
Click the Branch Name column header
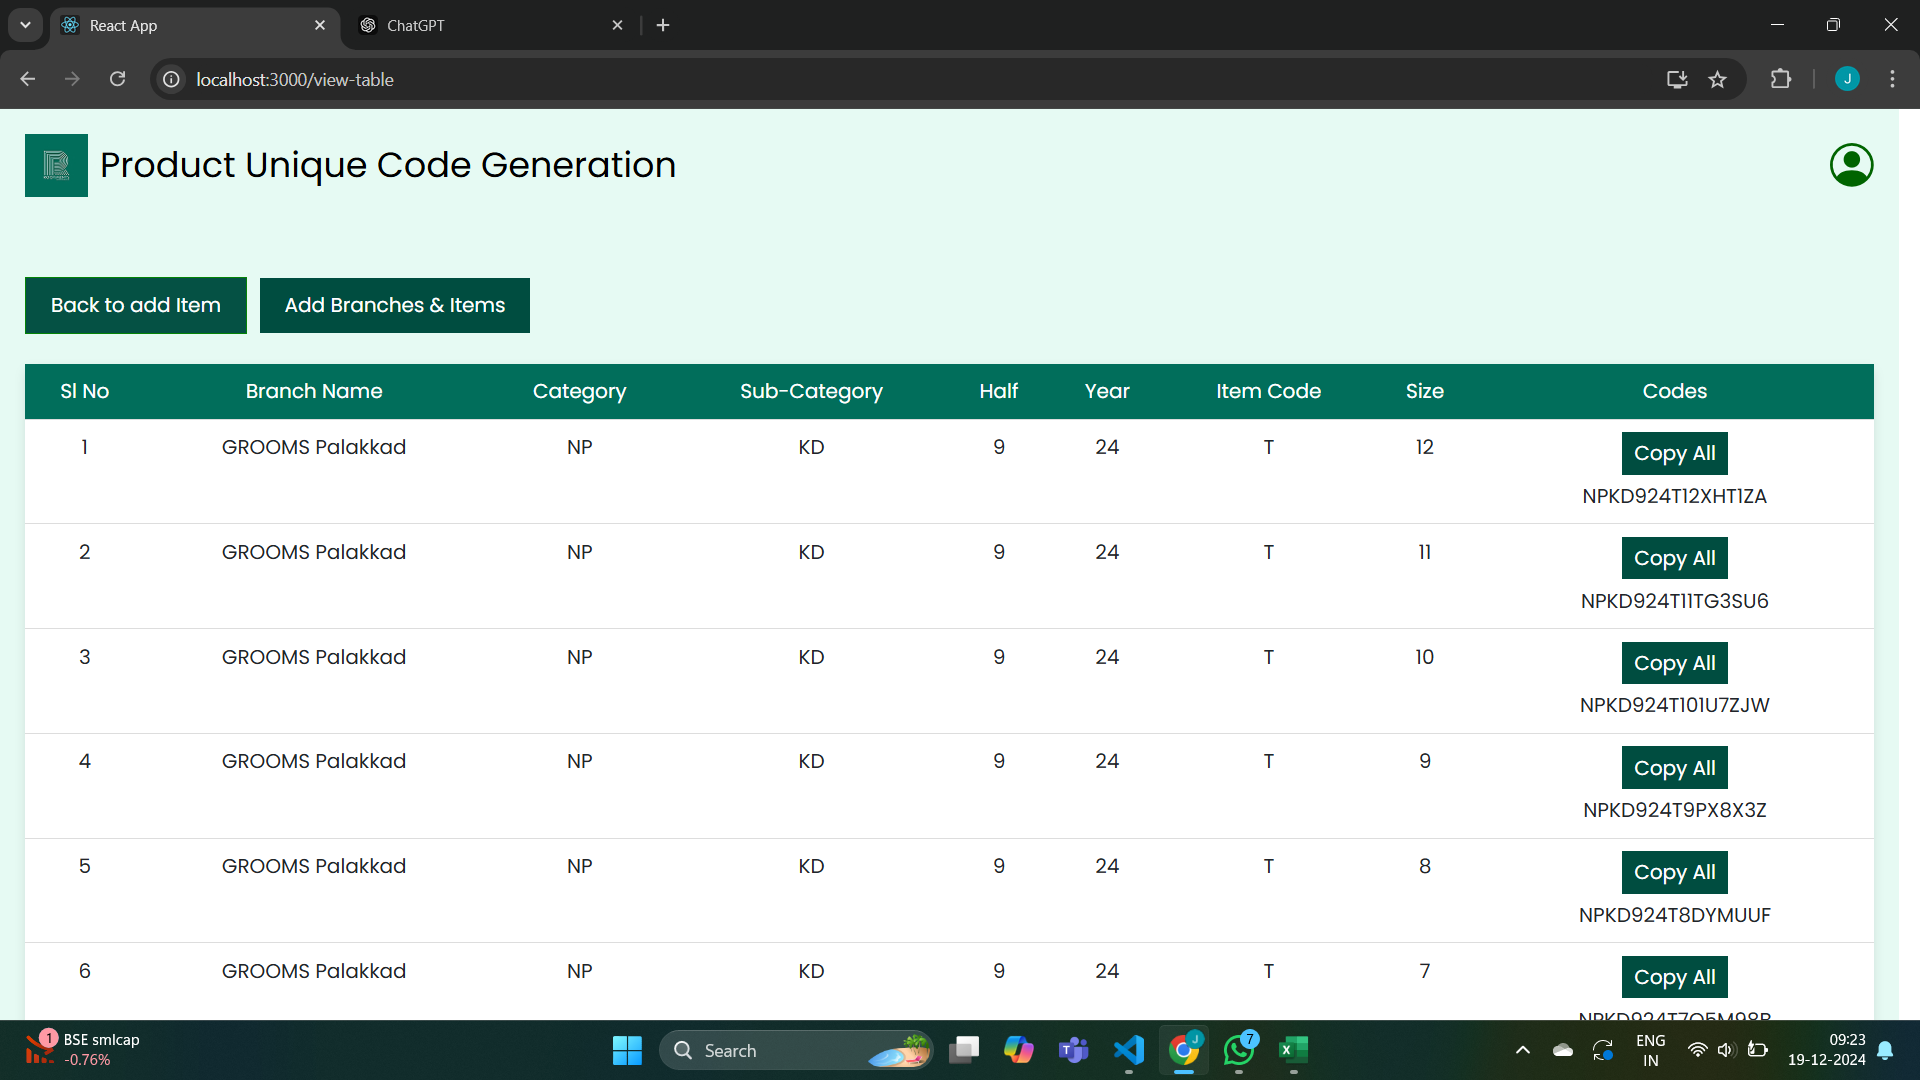pyautogui.click(x=314, y=391)
